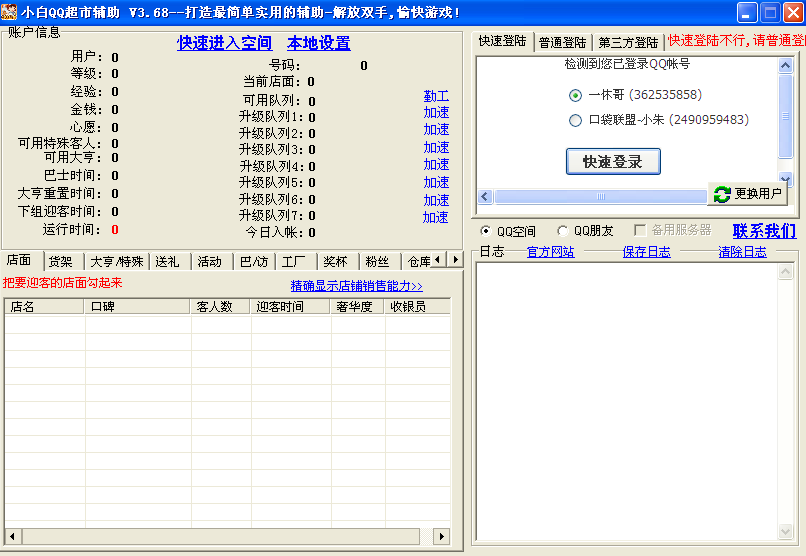
Task: Select the 一休哥 (362535858) account
Action: (x=575, y=95)
